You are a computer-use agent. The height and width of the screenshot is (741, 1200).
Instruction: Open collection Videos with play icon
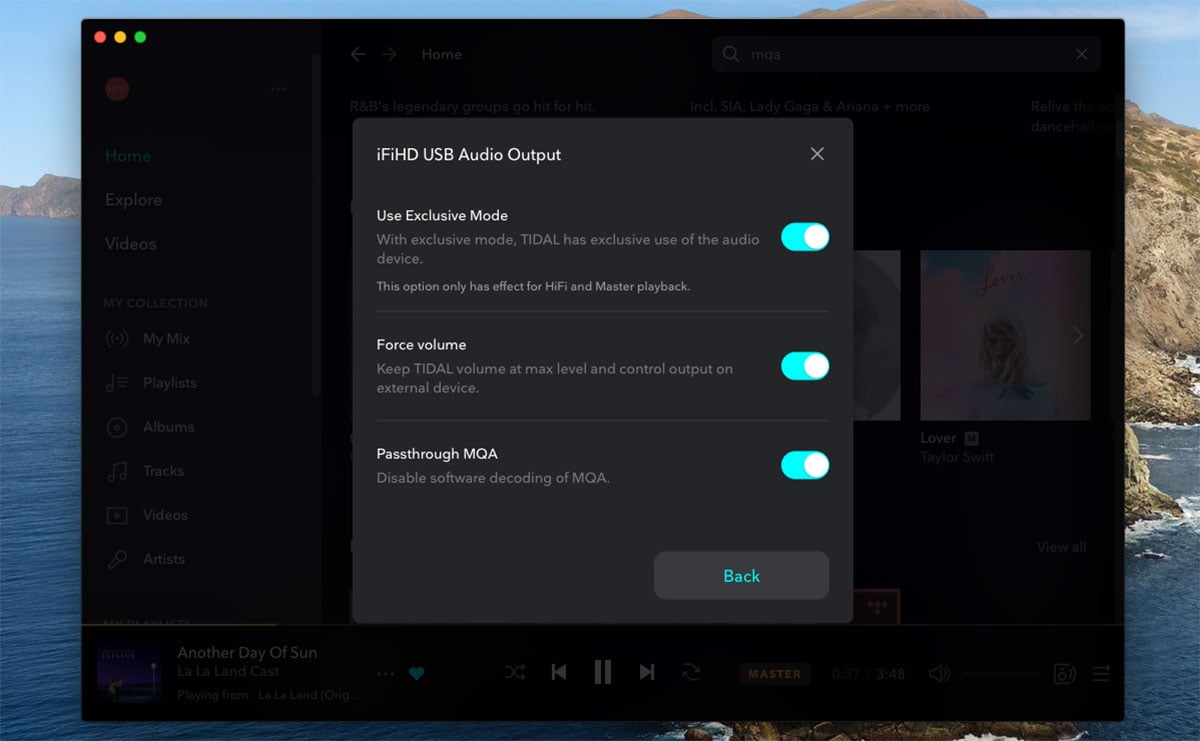point(165,515)
